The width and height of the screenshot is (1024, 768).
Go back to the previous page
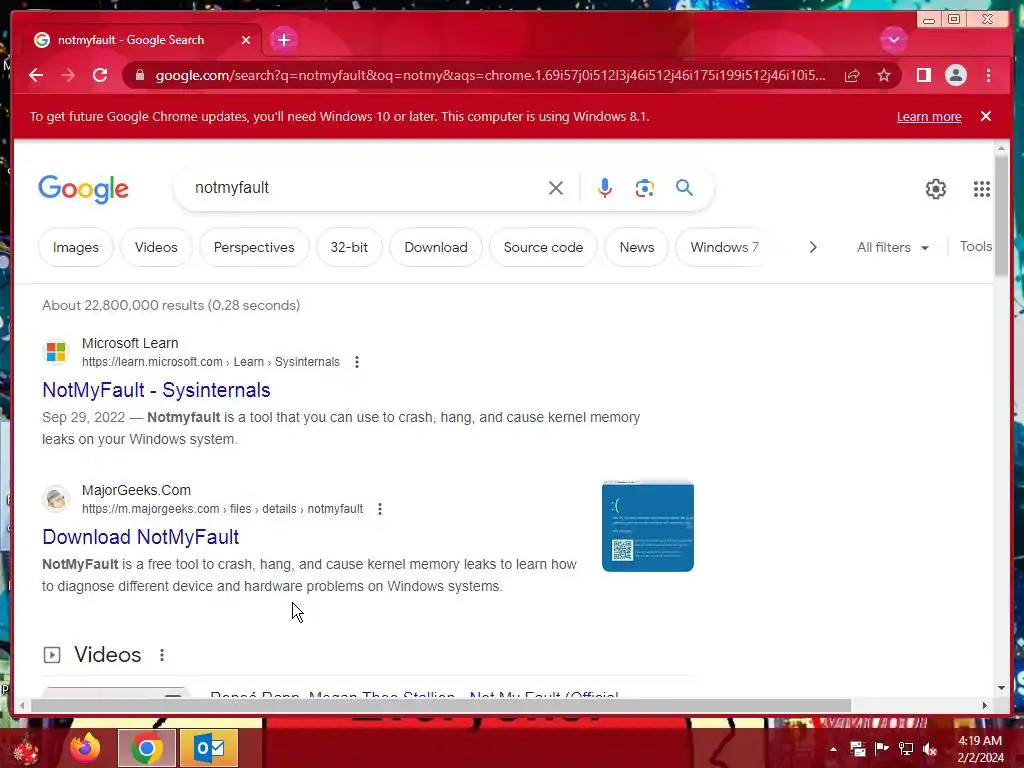[x=36, y=76]
